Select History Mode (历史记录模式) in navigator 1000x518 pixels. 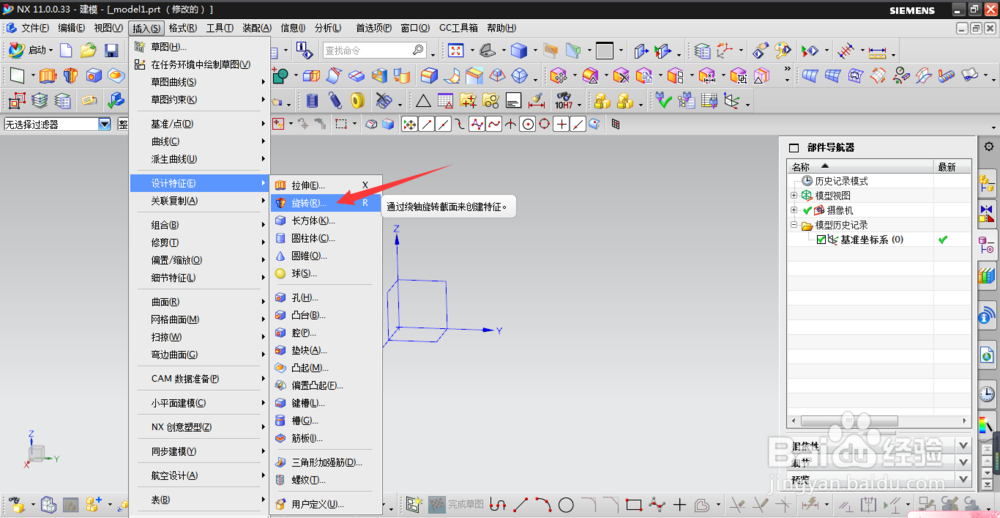pyautogui.click(x=841, y=181)
